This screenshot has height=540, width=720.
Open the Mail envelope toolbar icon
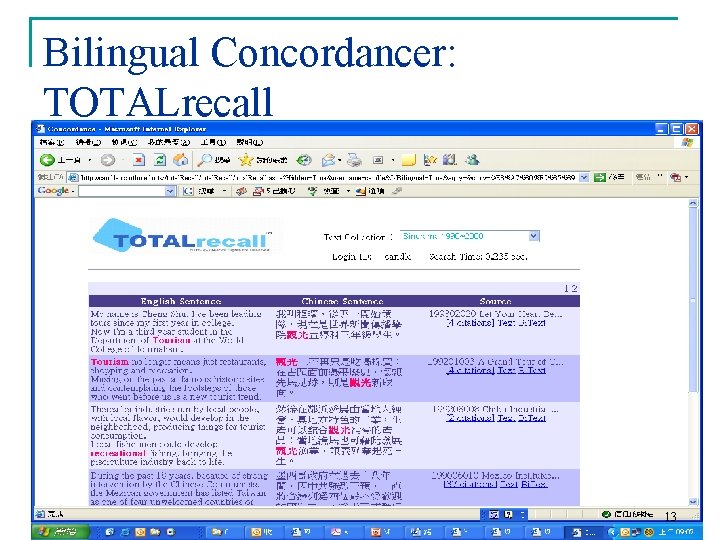328,160
